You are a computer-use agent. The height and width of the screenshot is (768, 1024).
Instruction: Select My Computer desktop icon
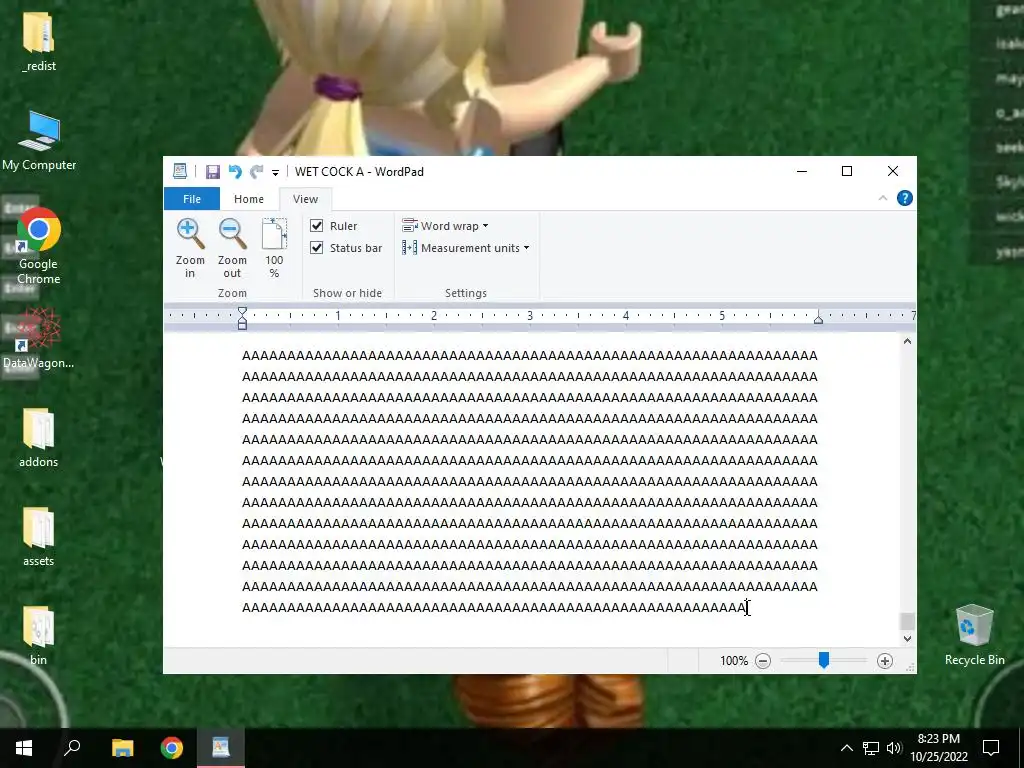tap(39, 140)
